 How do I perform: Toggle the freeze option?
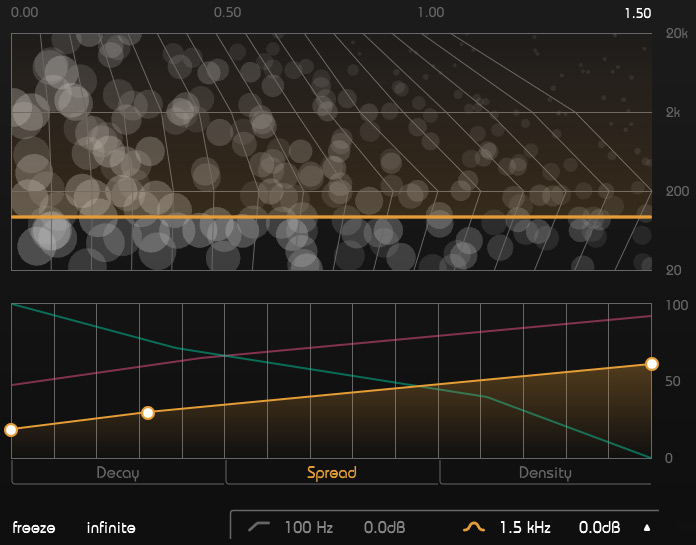click(33, 527)
